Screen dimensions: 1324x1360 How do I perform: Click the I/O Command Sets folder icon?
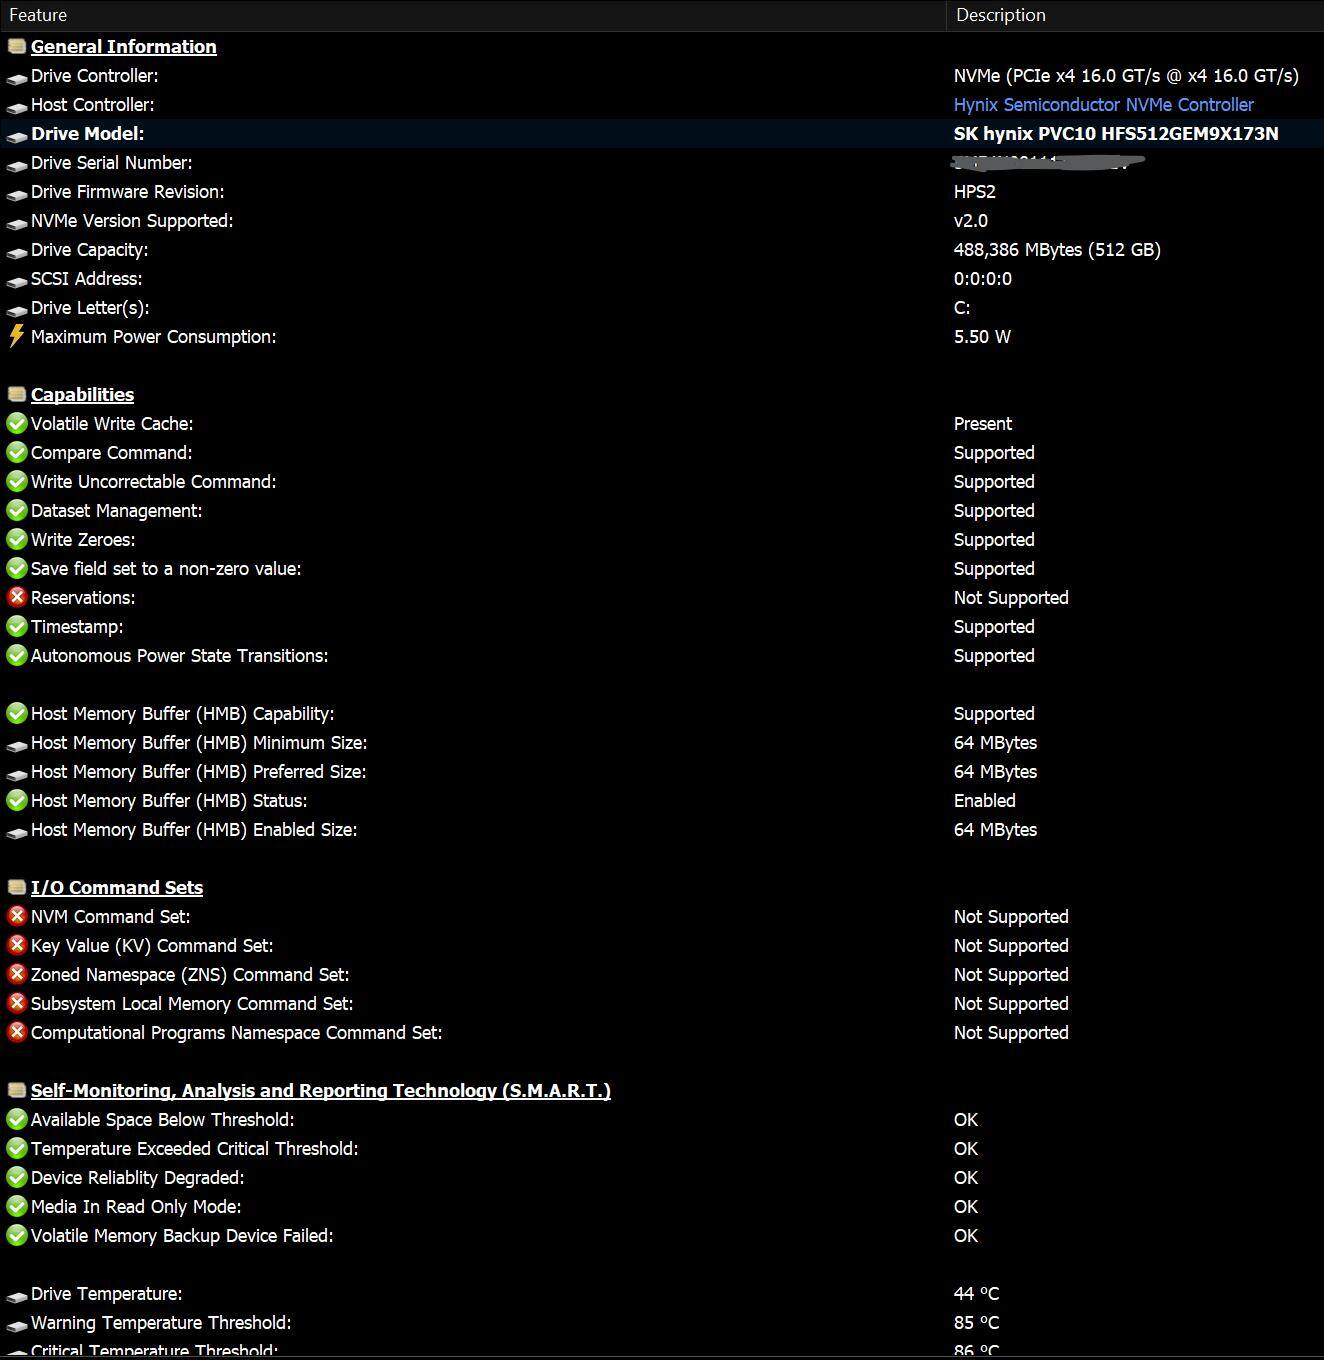pos(16,887)
